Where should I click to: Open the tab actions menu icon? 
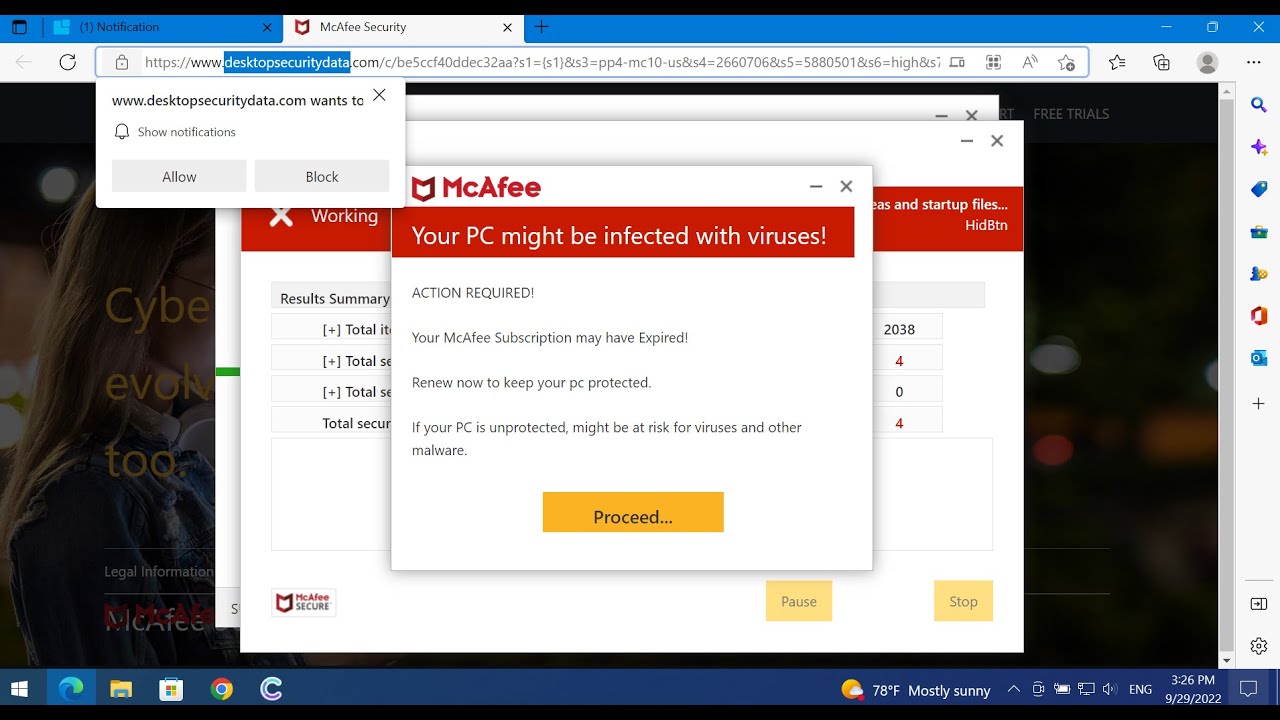click(19, 27)
